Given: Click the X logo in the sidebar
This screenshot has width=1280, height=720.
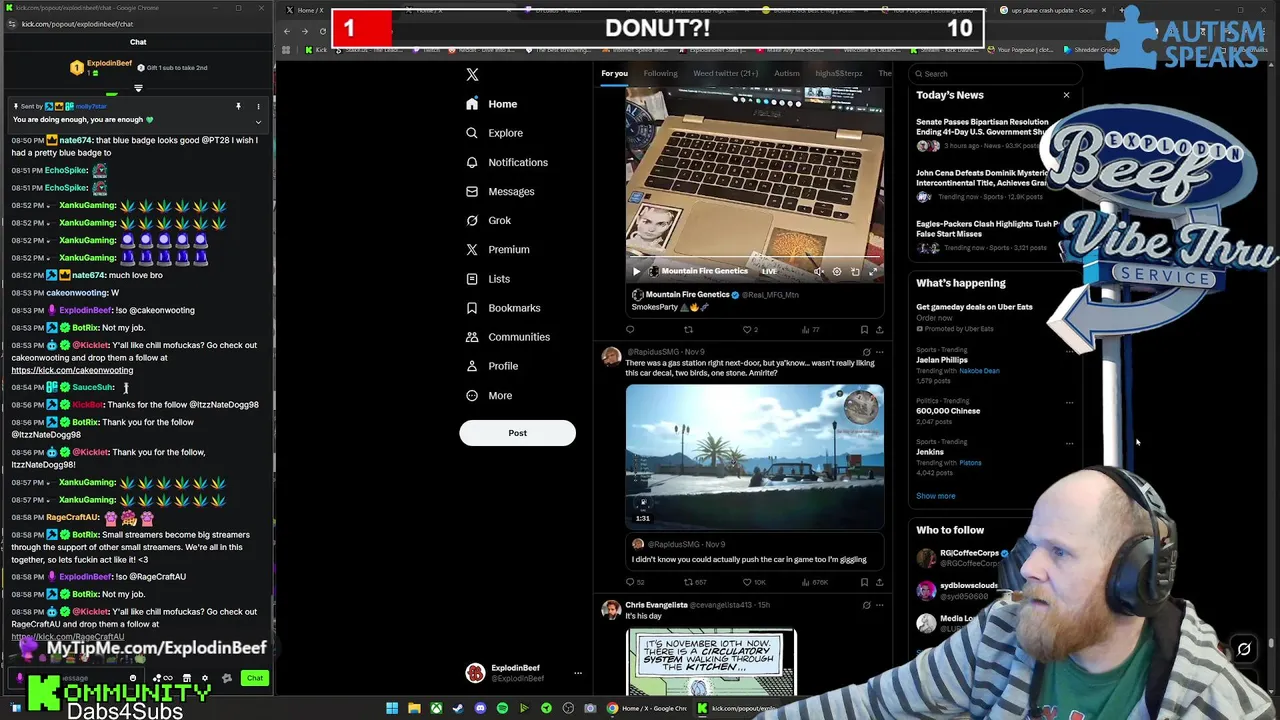Looking at the screenshot, I should click(x=472, y=74).
